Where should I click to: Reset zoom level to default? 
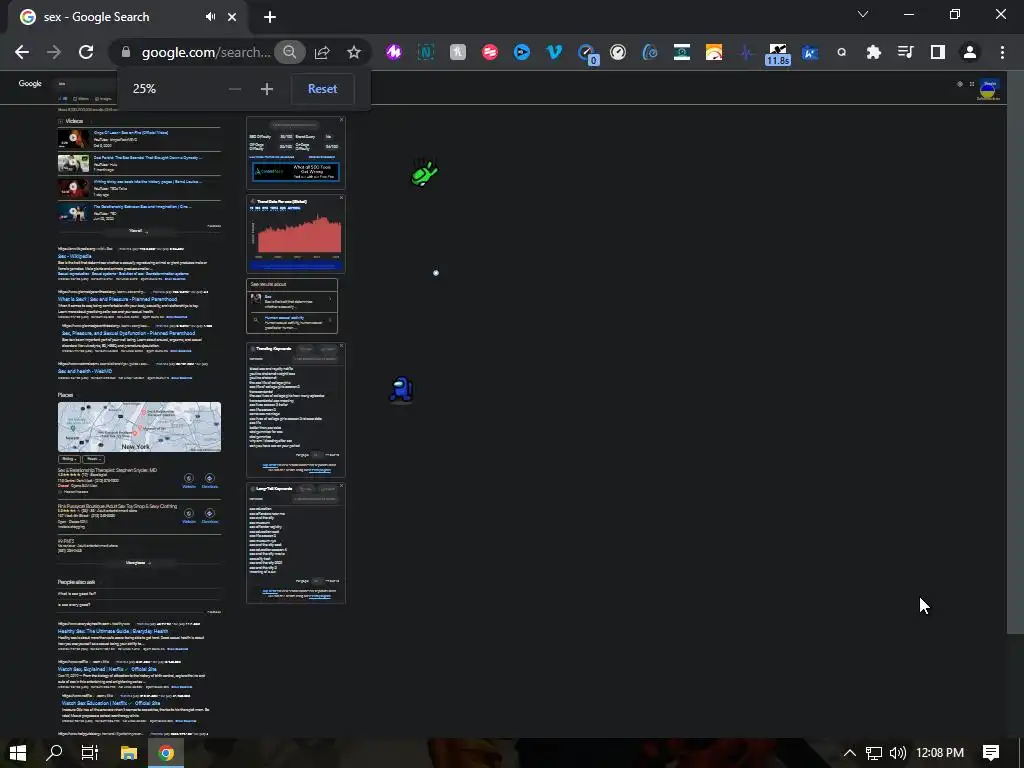(323, 89)
